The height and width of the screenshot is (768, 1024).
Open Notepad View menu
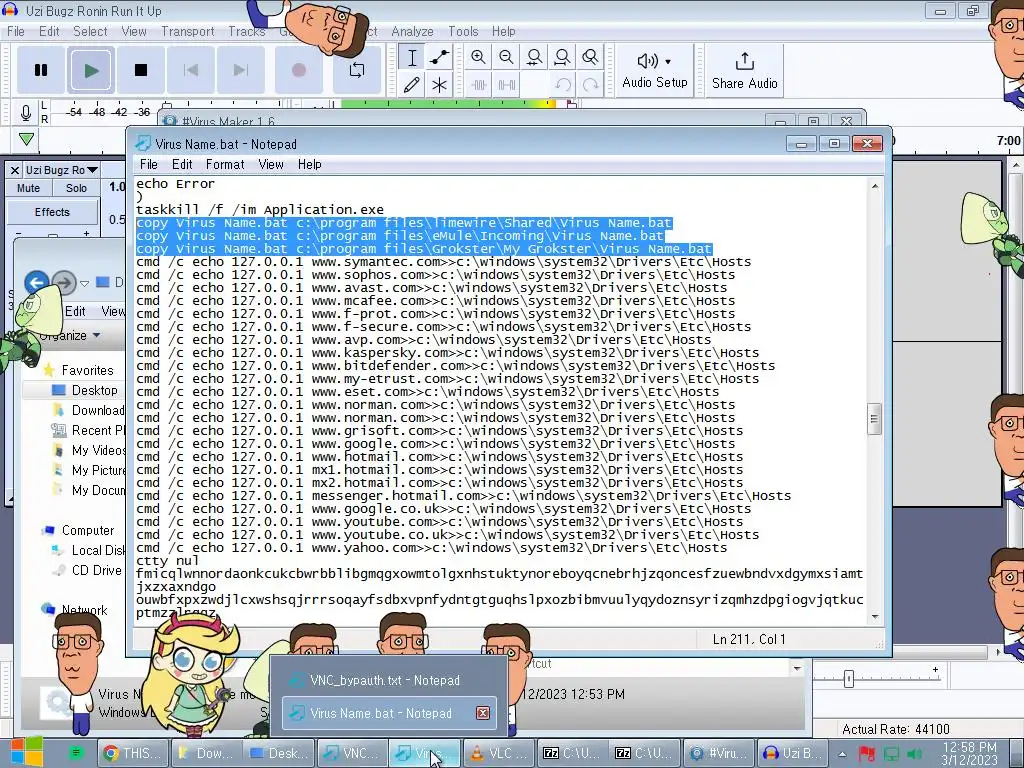(270, 165)
